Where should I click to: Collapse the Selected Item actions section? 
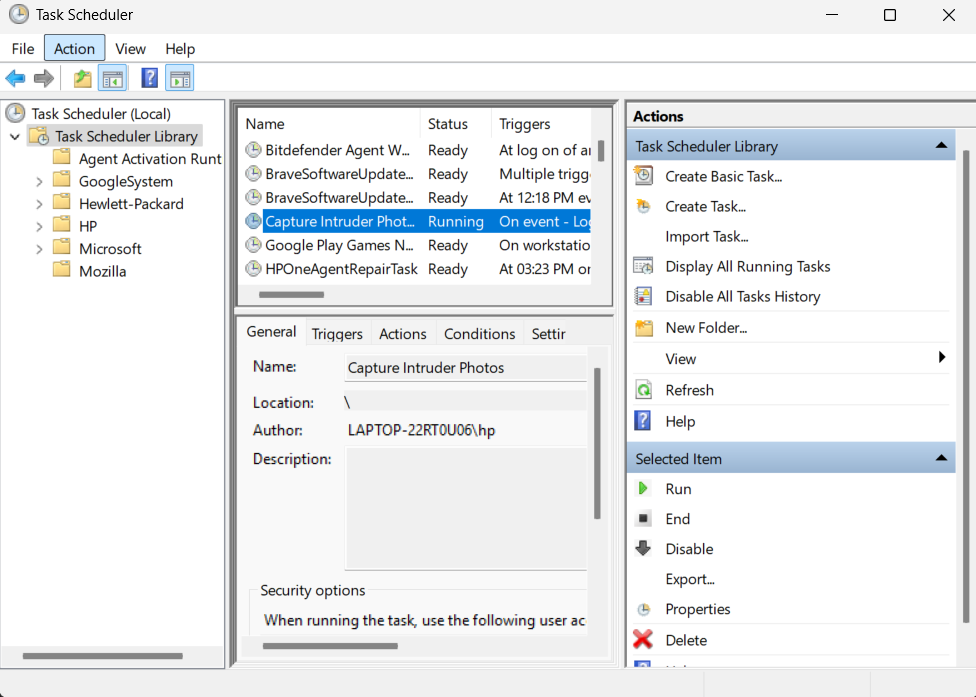pos(940,458)
